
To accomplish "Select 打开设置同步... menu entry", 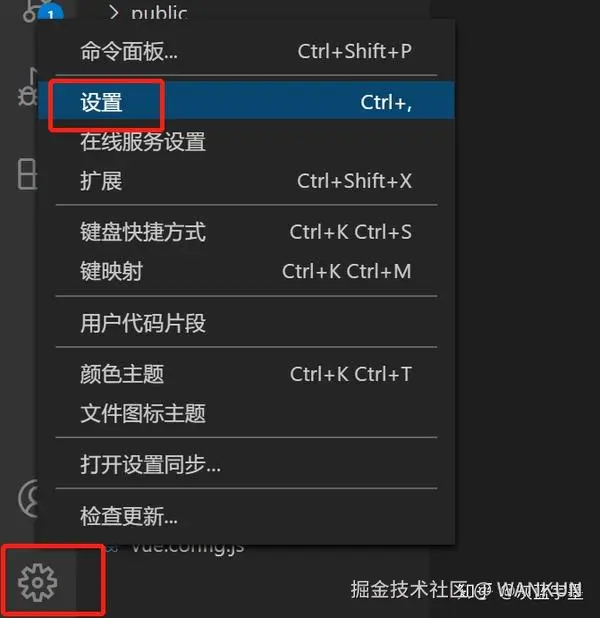I will [x=246, y=464].
